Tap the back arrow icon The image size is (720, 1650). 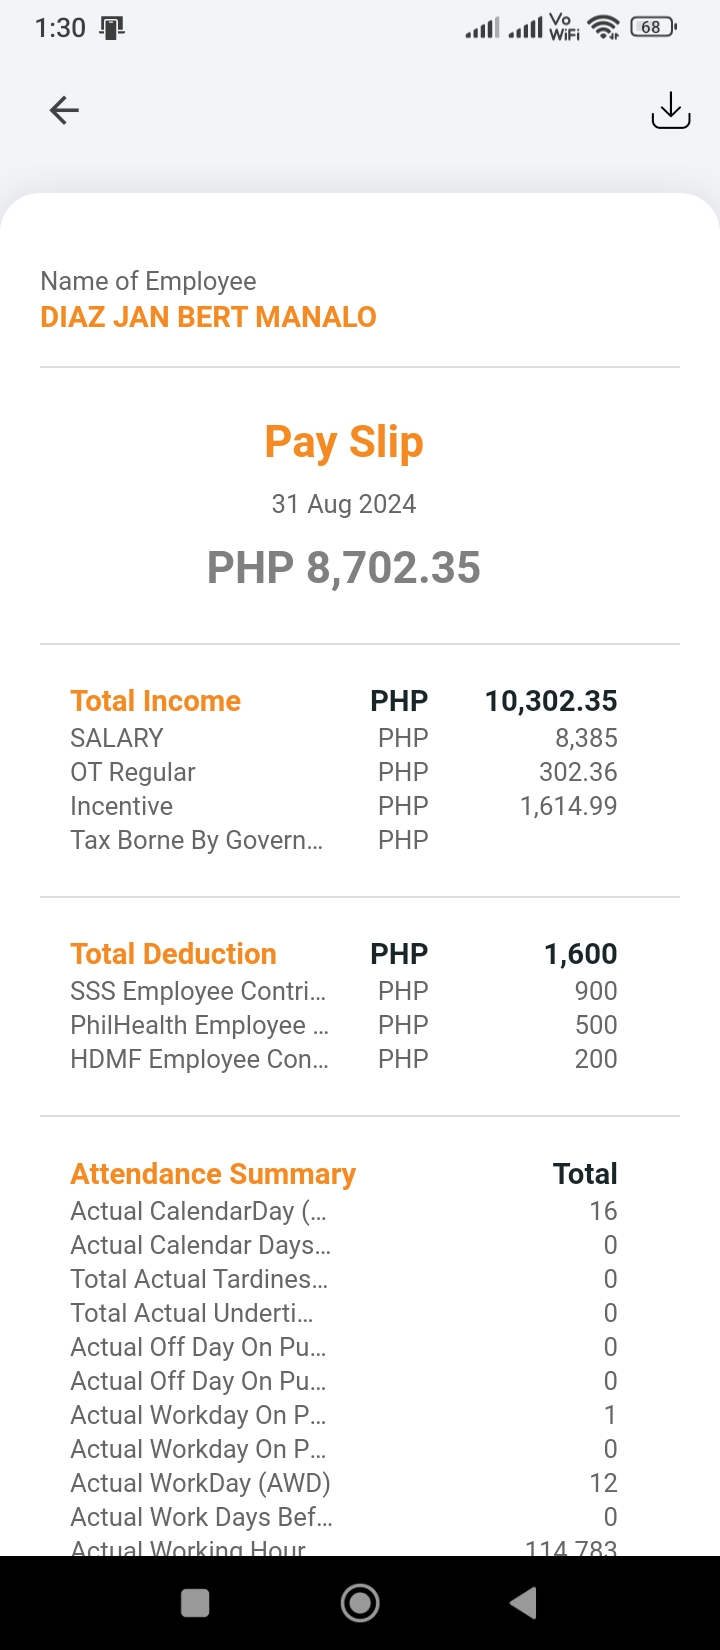point(64,110)
